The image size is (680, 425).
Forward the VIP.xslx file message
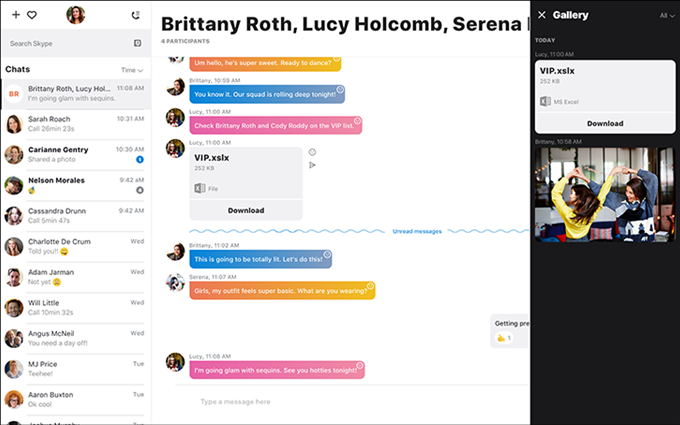(x=312, y=165)
